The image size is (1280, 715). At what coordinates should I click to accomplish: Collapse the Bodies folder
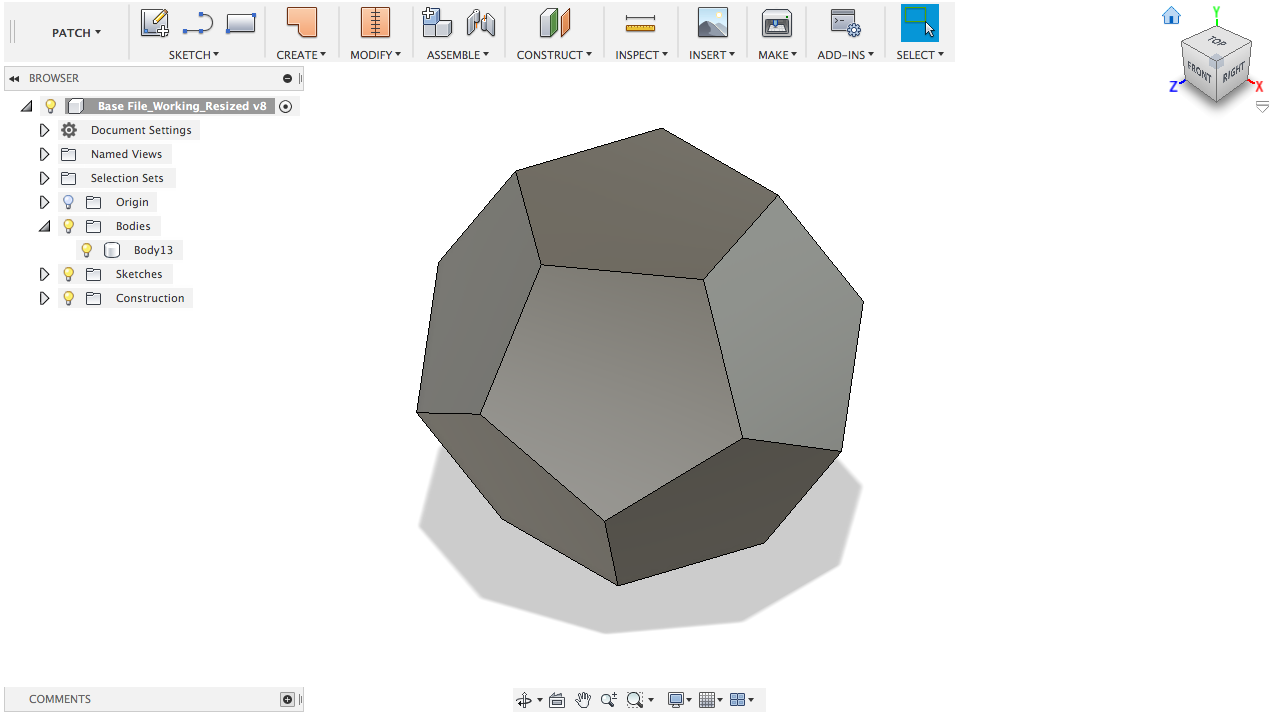point(44,226)
